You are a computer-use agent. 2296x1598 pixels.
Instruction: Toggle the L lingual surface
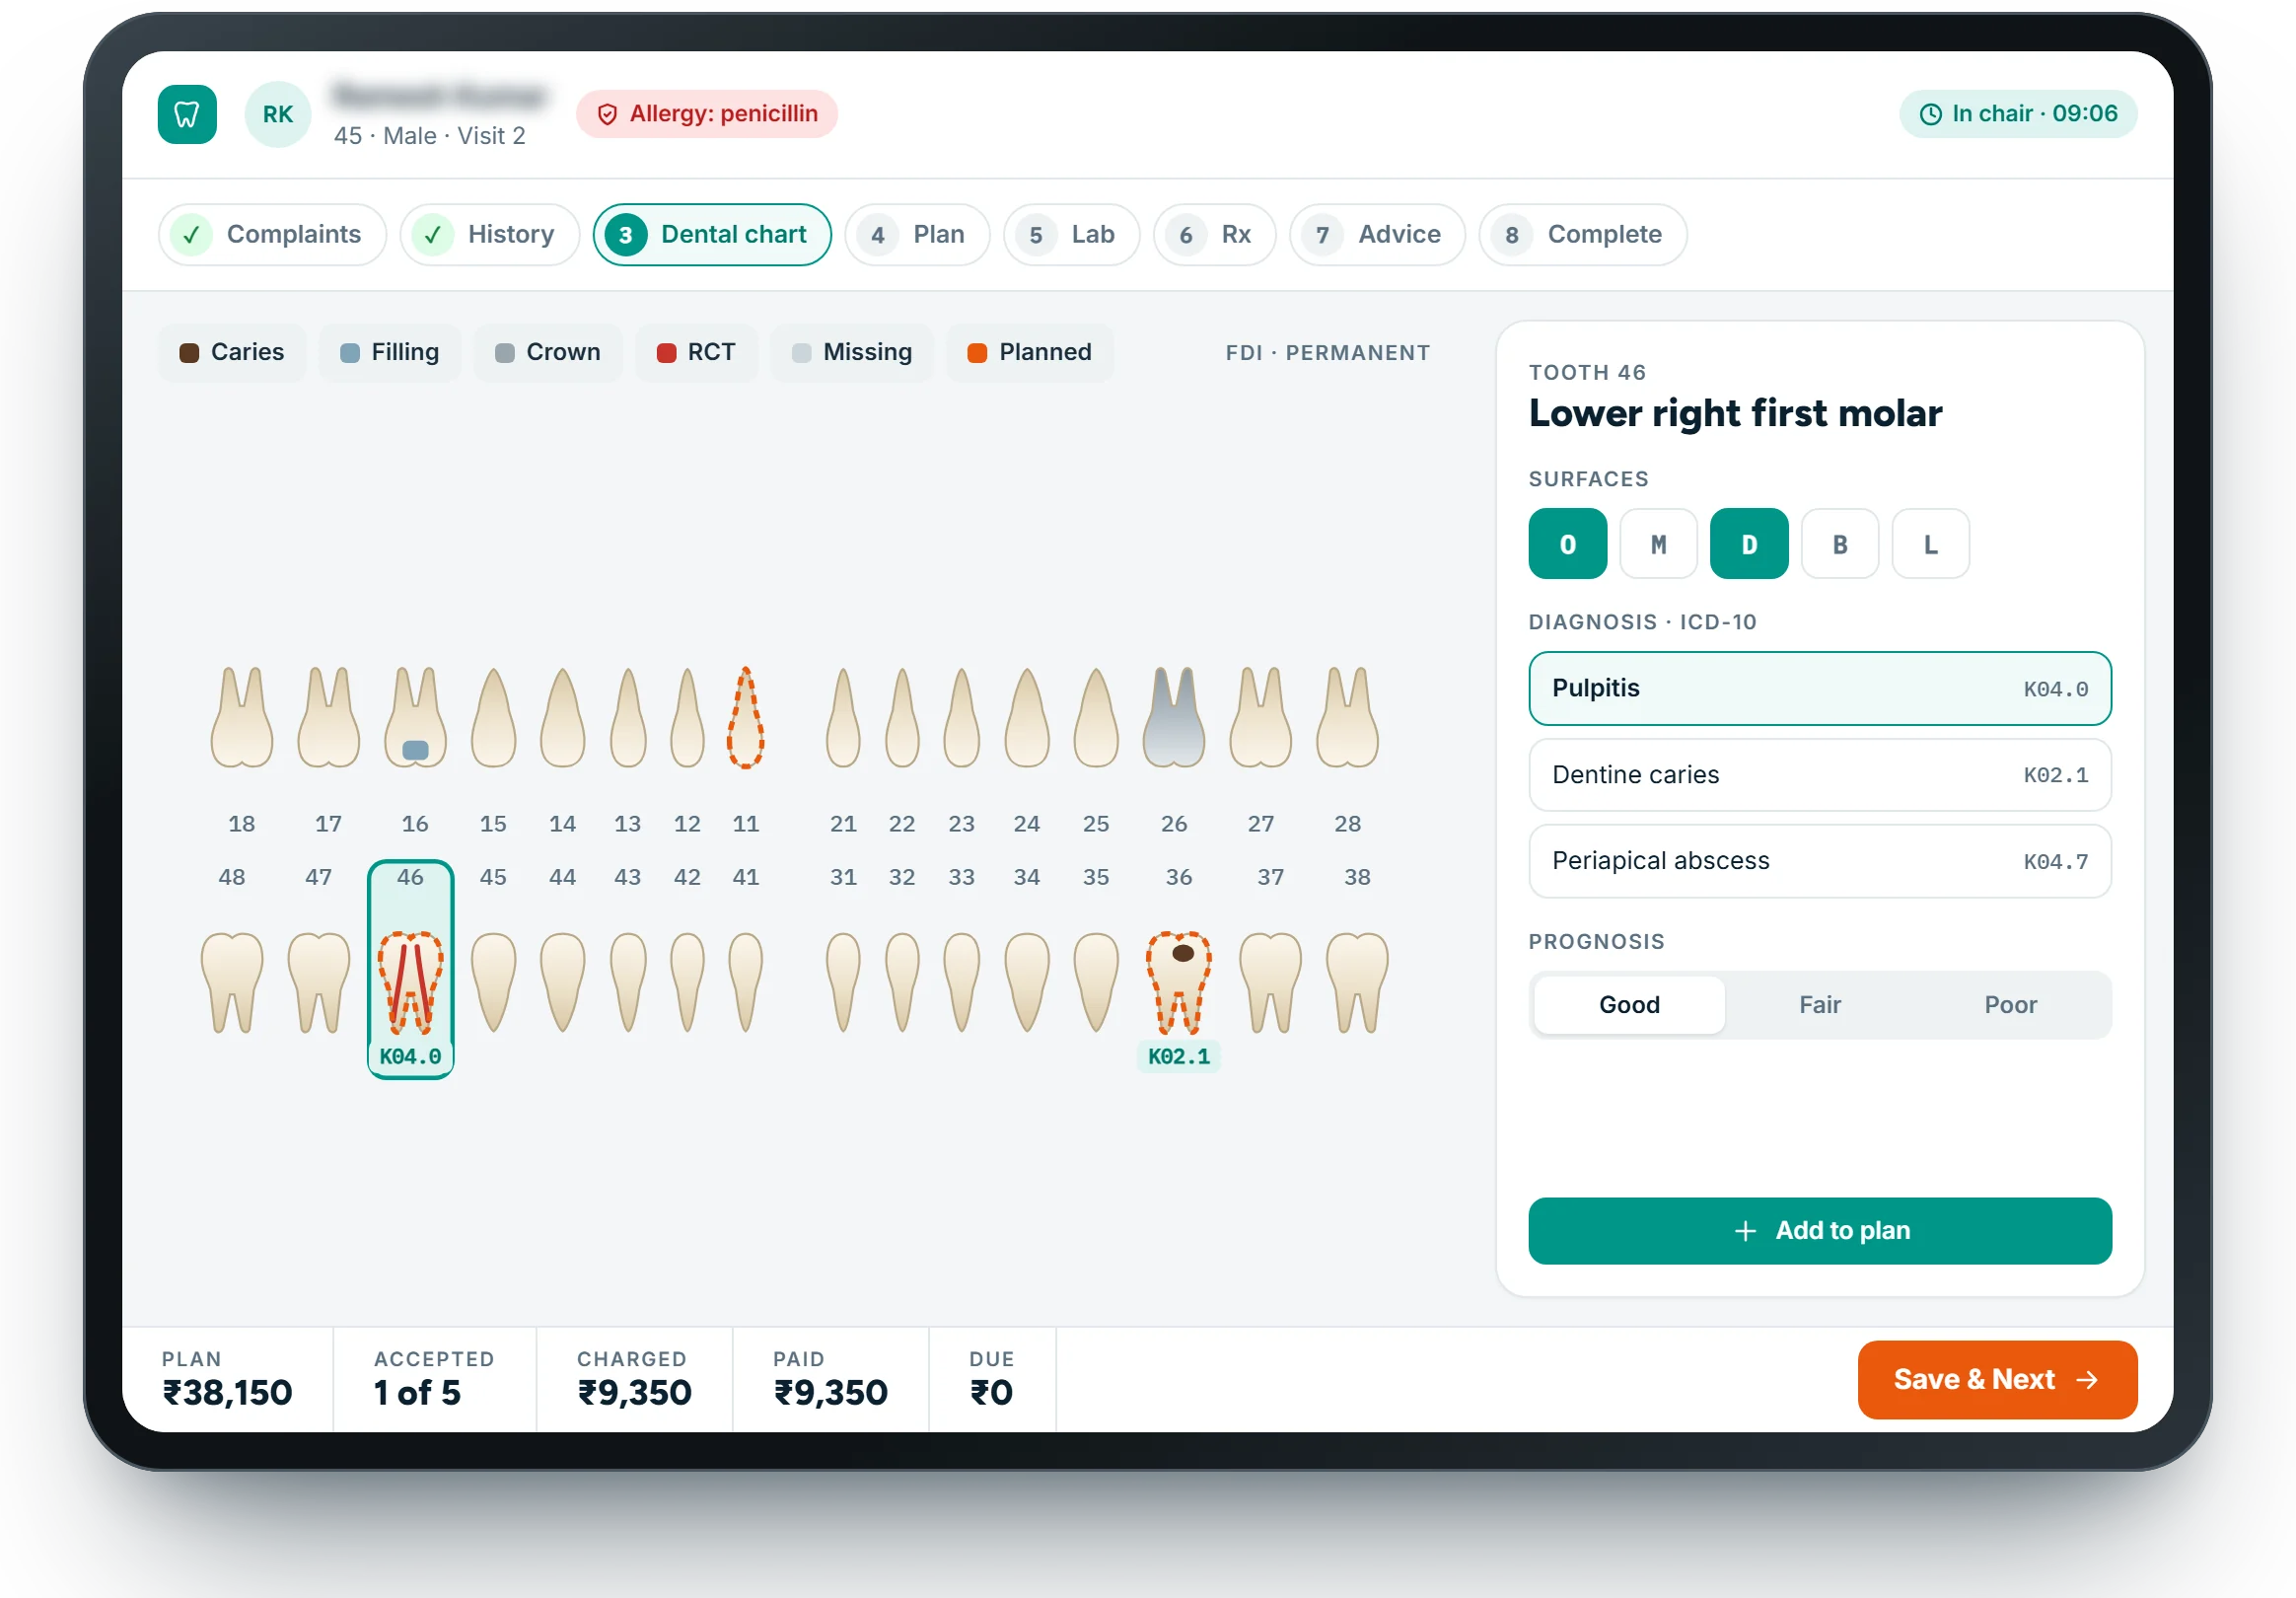tap(1931, 544)
